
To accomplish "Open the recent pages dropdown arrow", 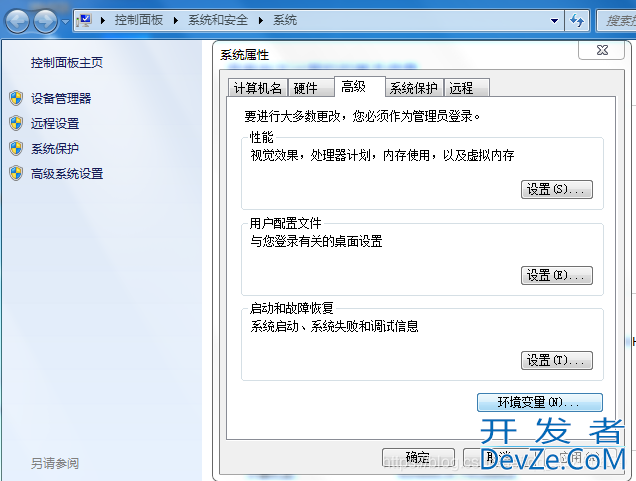I will 65,21.
